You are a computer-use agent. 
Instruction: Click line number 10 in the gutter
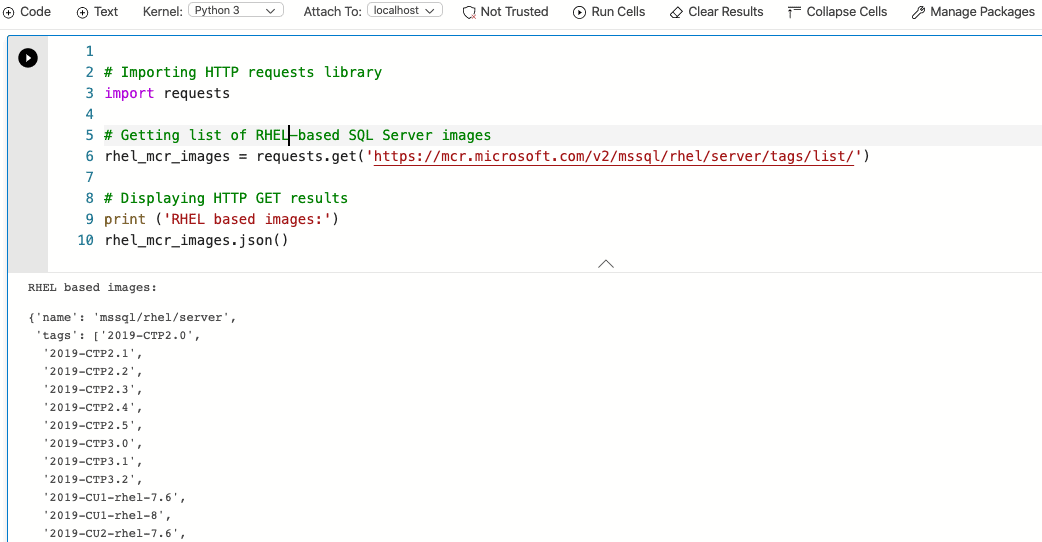click(86, 240)
